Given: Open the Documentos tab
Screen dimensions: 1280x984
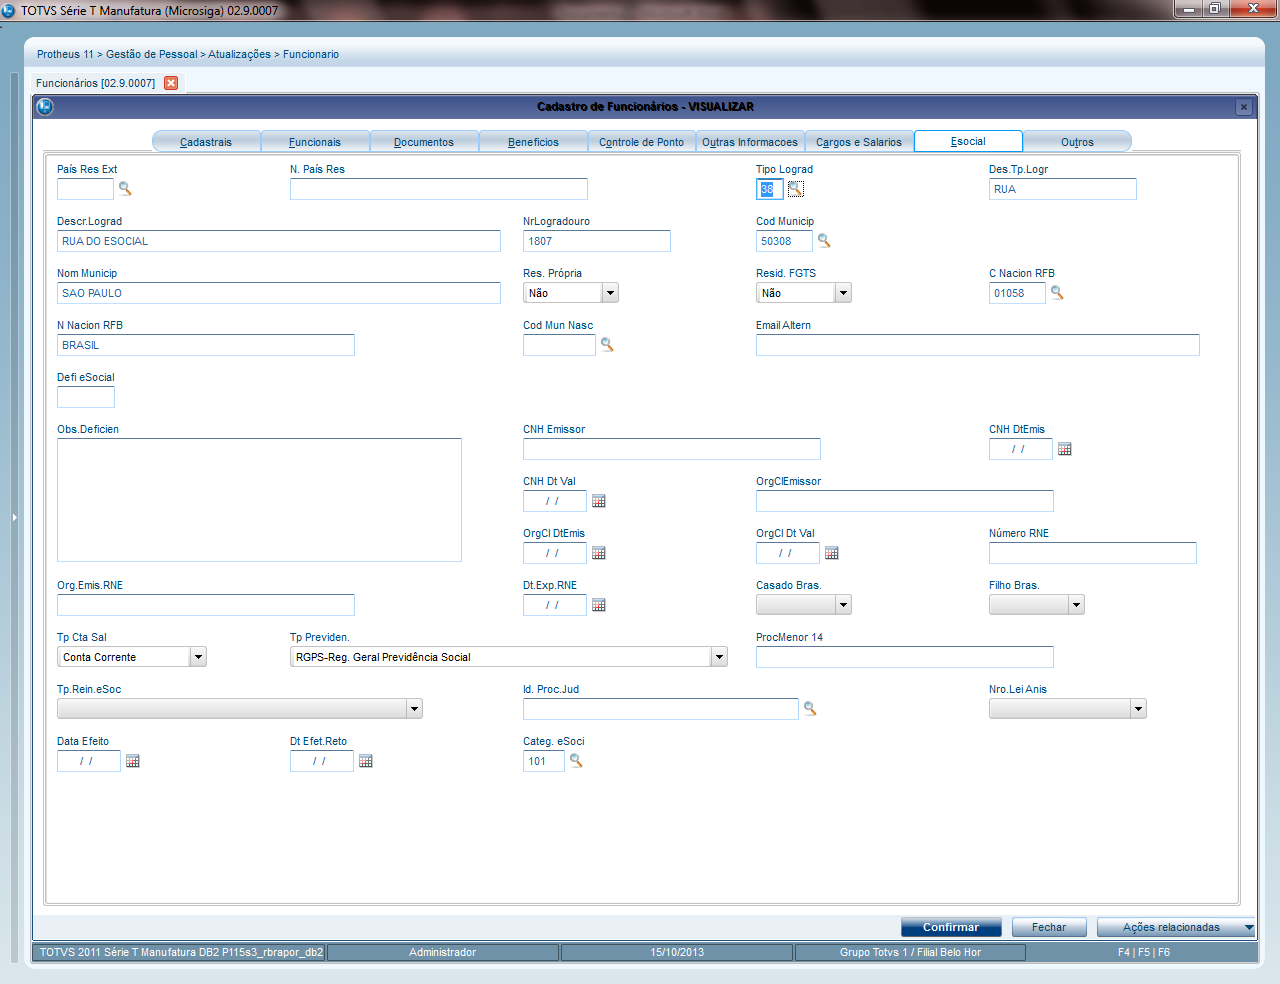Looking at the screenshot, I should 424,142.
